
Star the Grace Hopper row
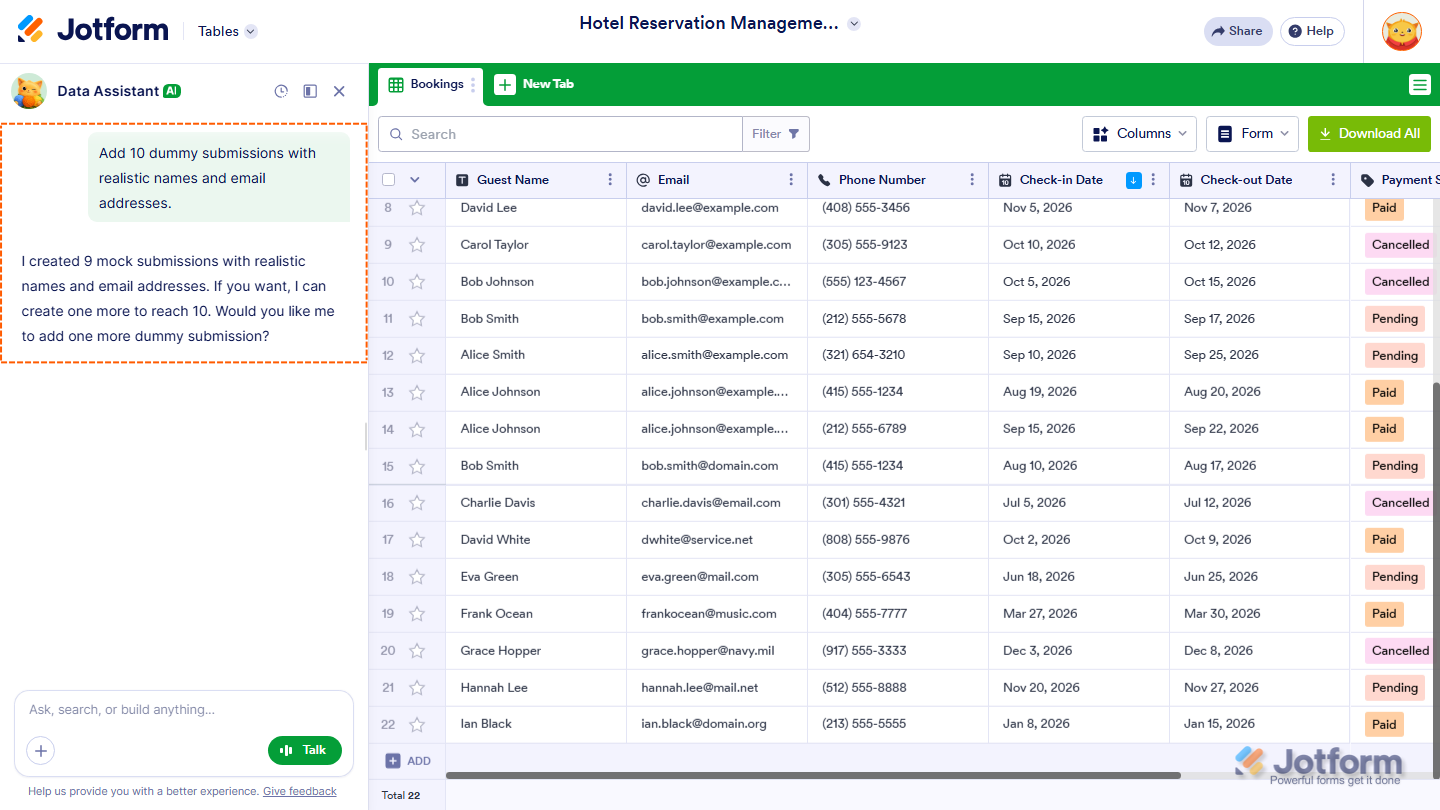417,651
